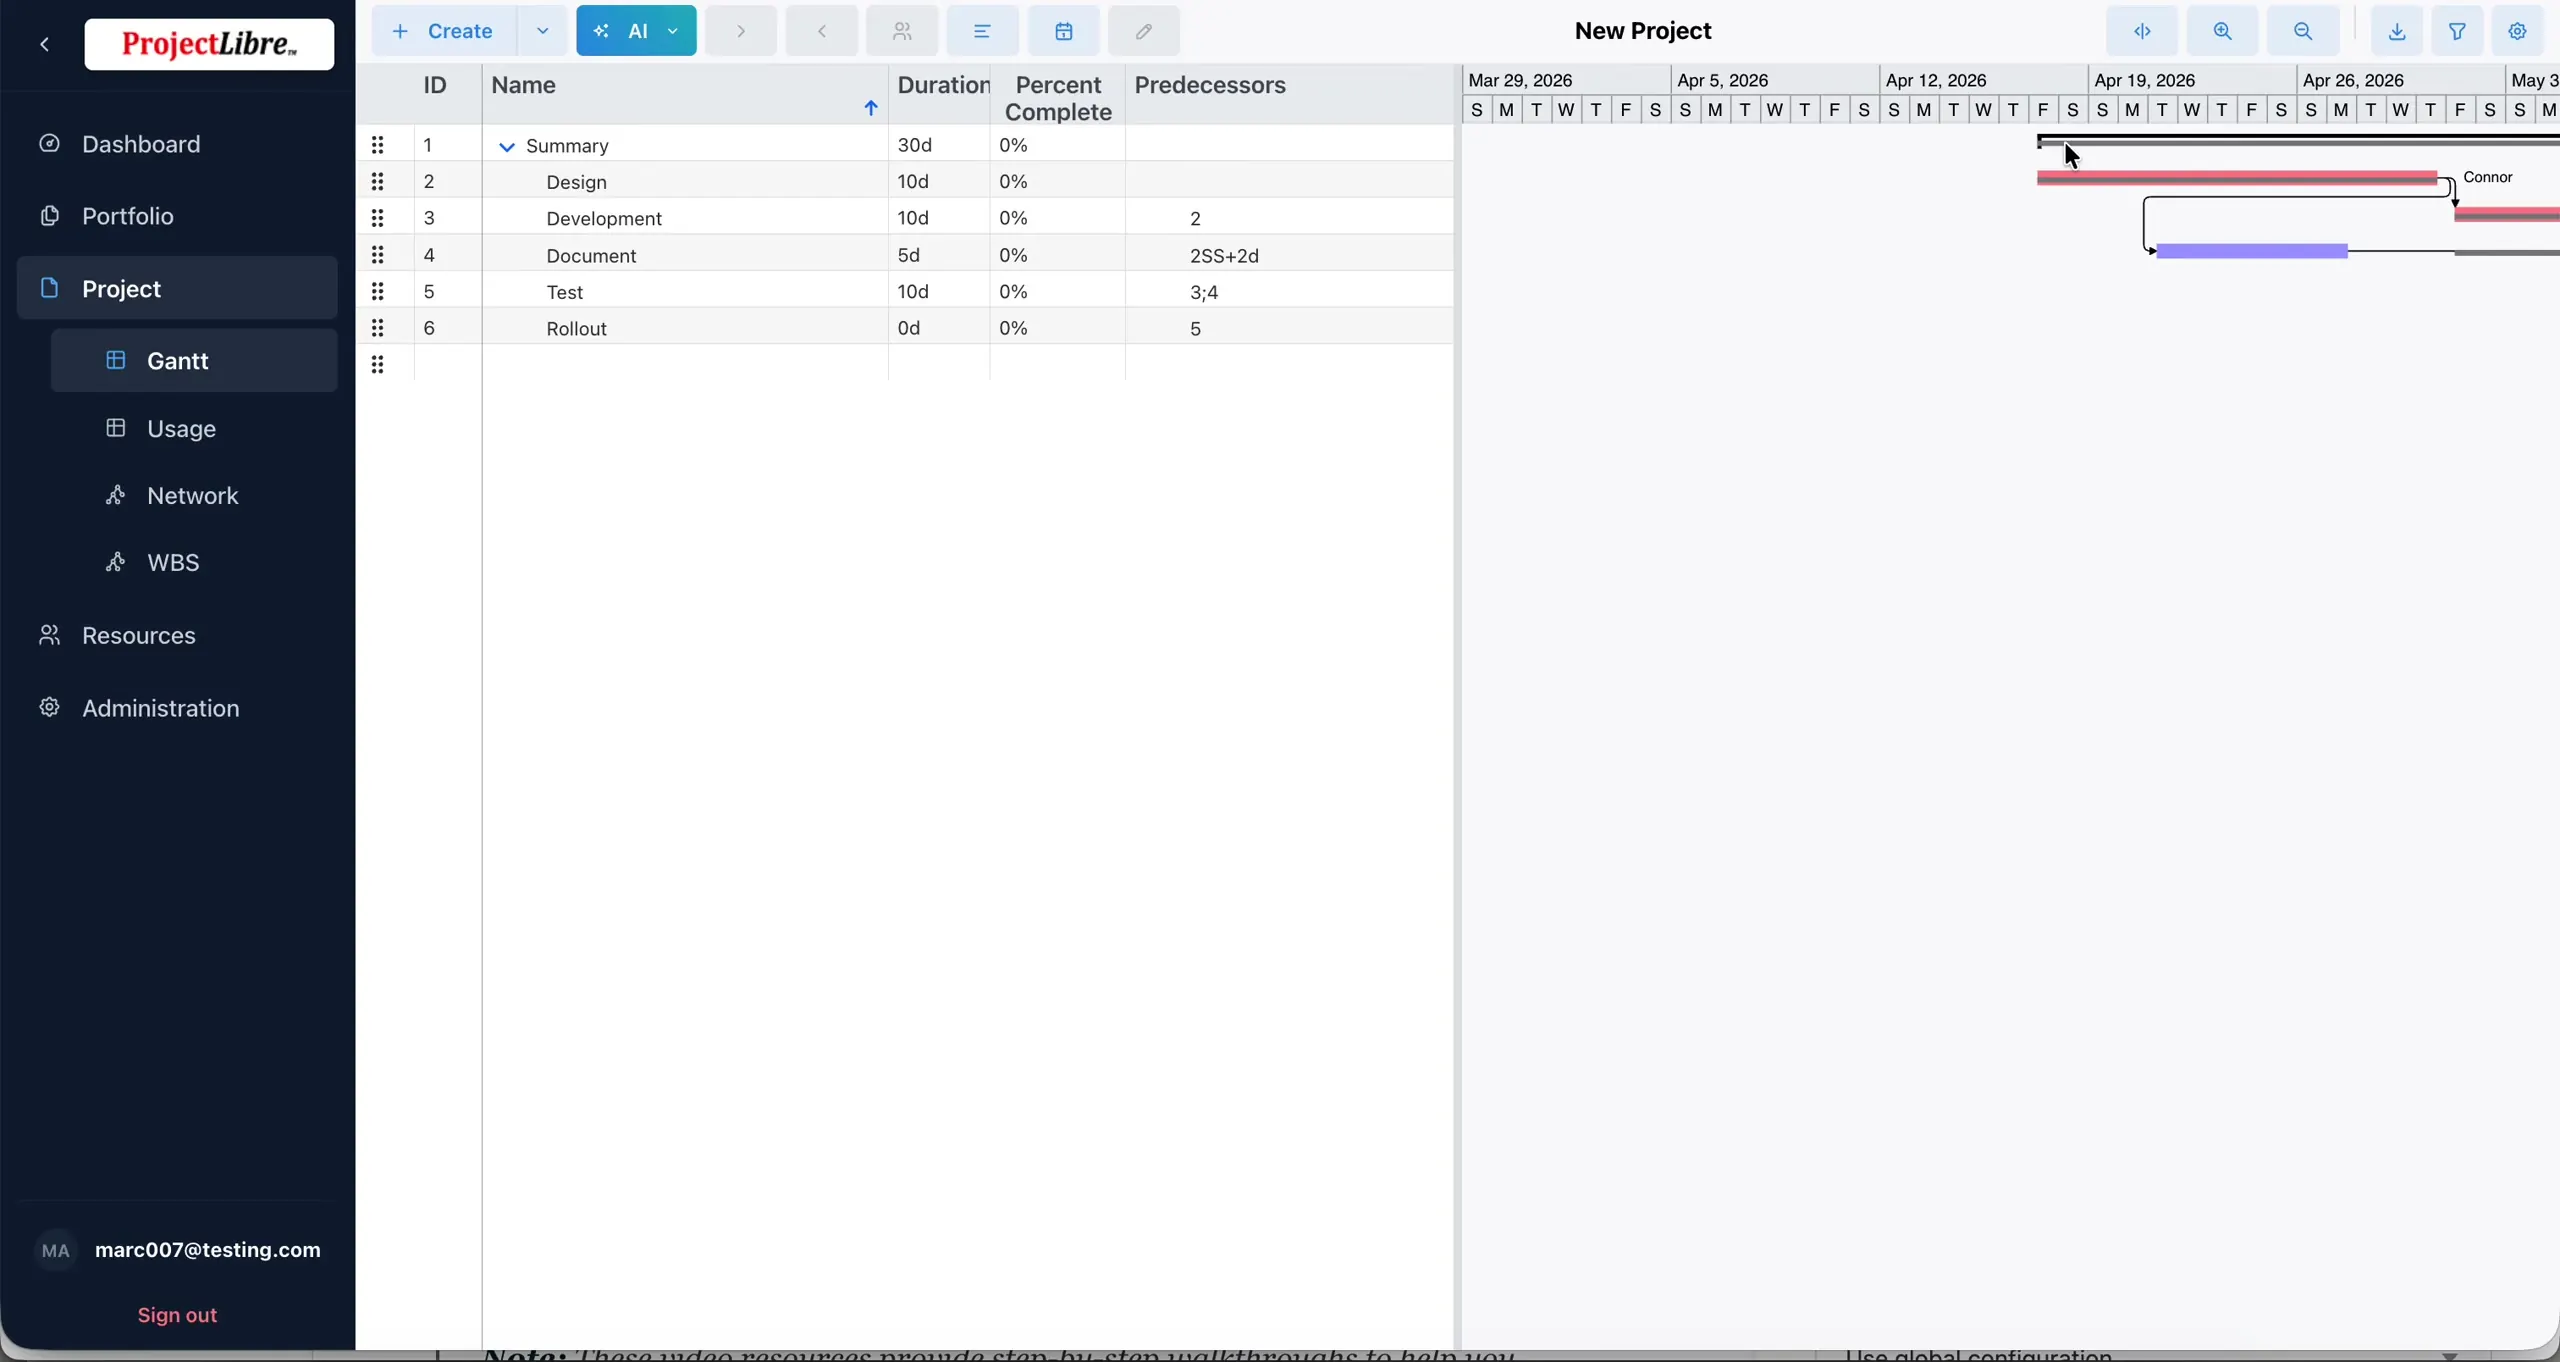This screenshot has width=2560, height=1362.
Task: Open the Create dropdown arrow
Action: tap(543, 31)
